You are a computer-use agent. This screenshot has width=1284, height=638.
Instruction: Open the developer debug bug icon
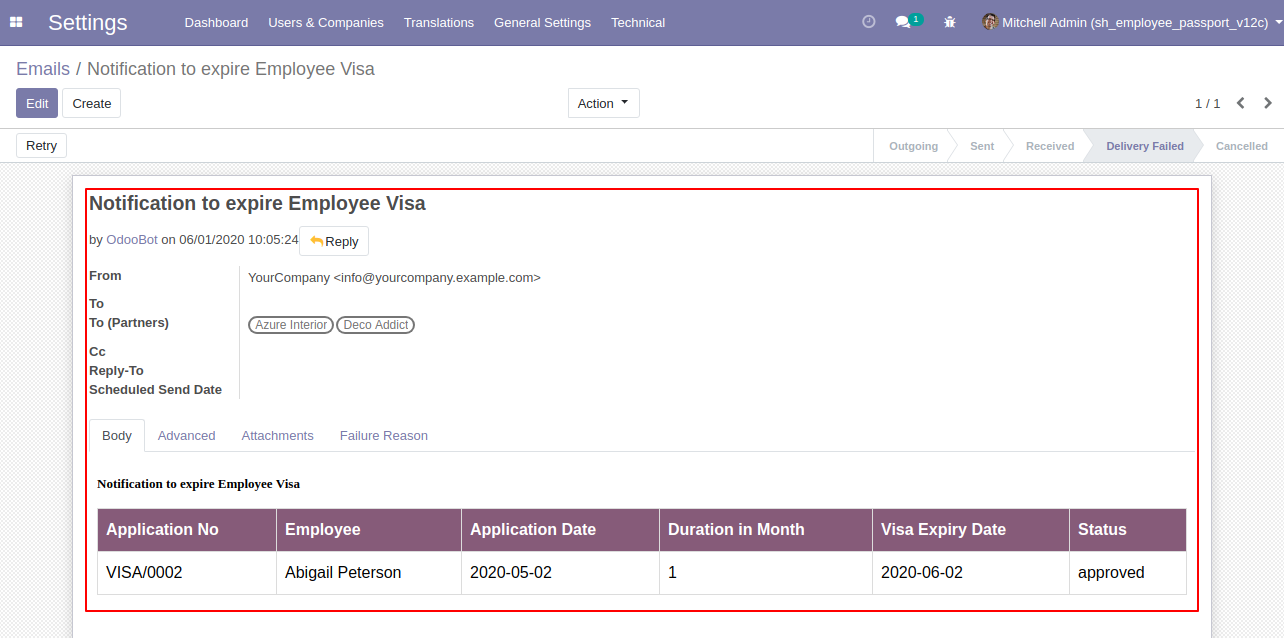click(x=950, y=22)
